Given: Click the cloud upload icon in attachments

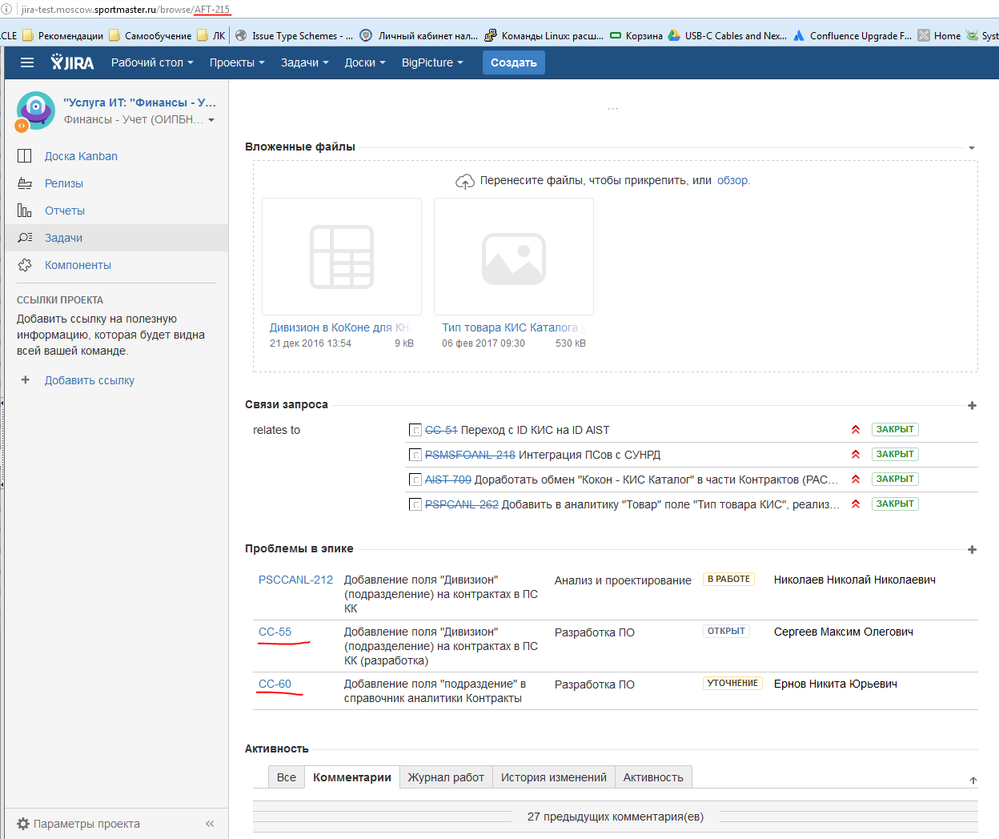Looking at the screenshot, I should pos(465,182).
